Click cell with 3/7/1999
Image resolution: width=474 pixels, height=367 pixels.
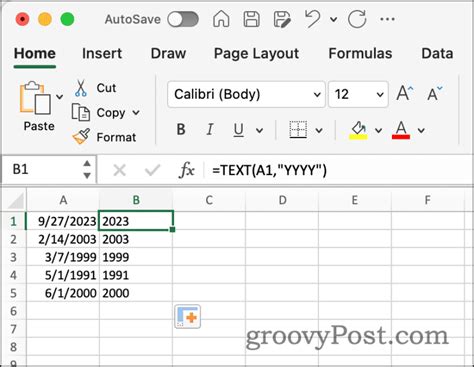click(63, 257)
